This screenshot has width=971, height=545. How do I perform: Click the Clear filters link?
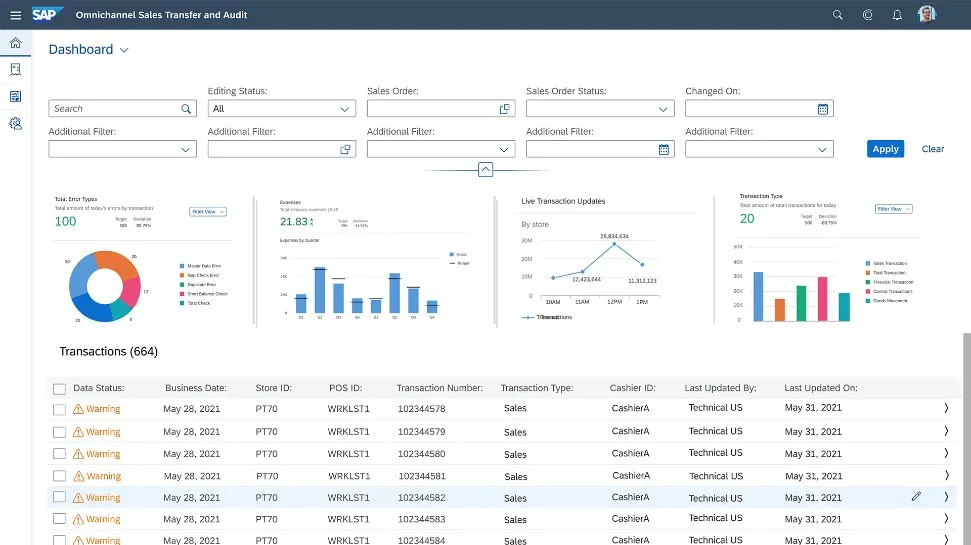pos(932,149)
